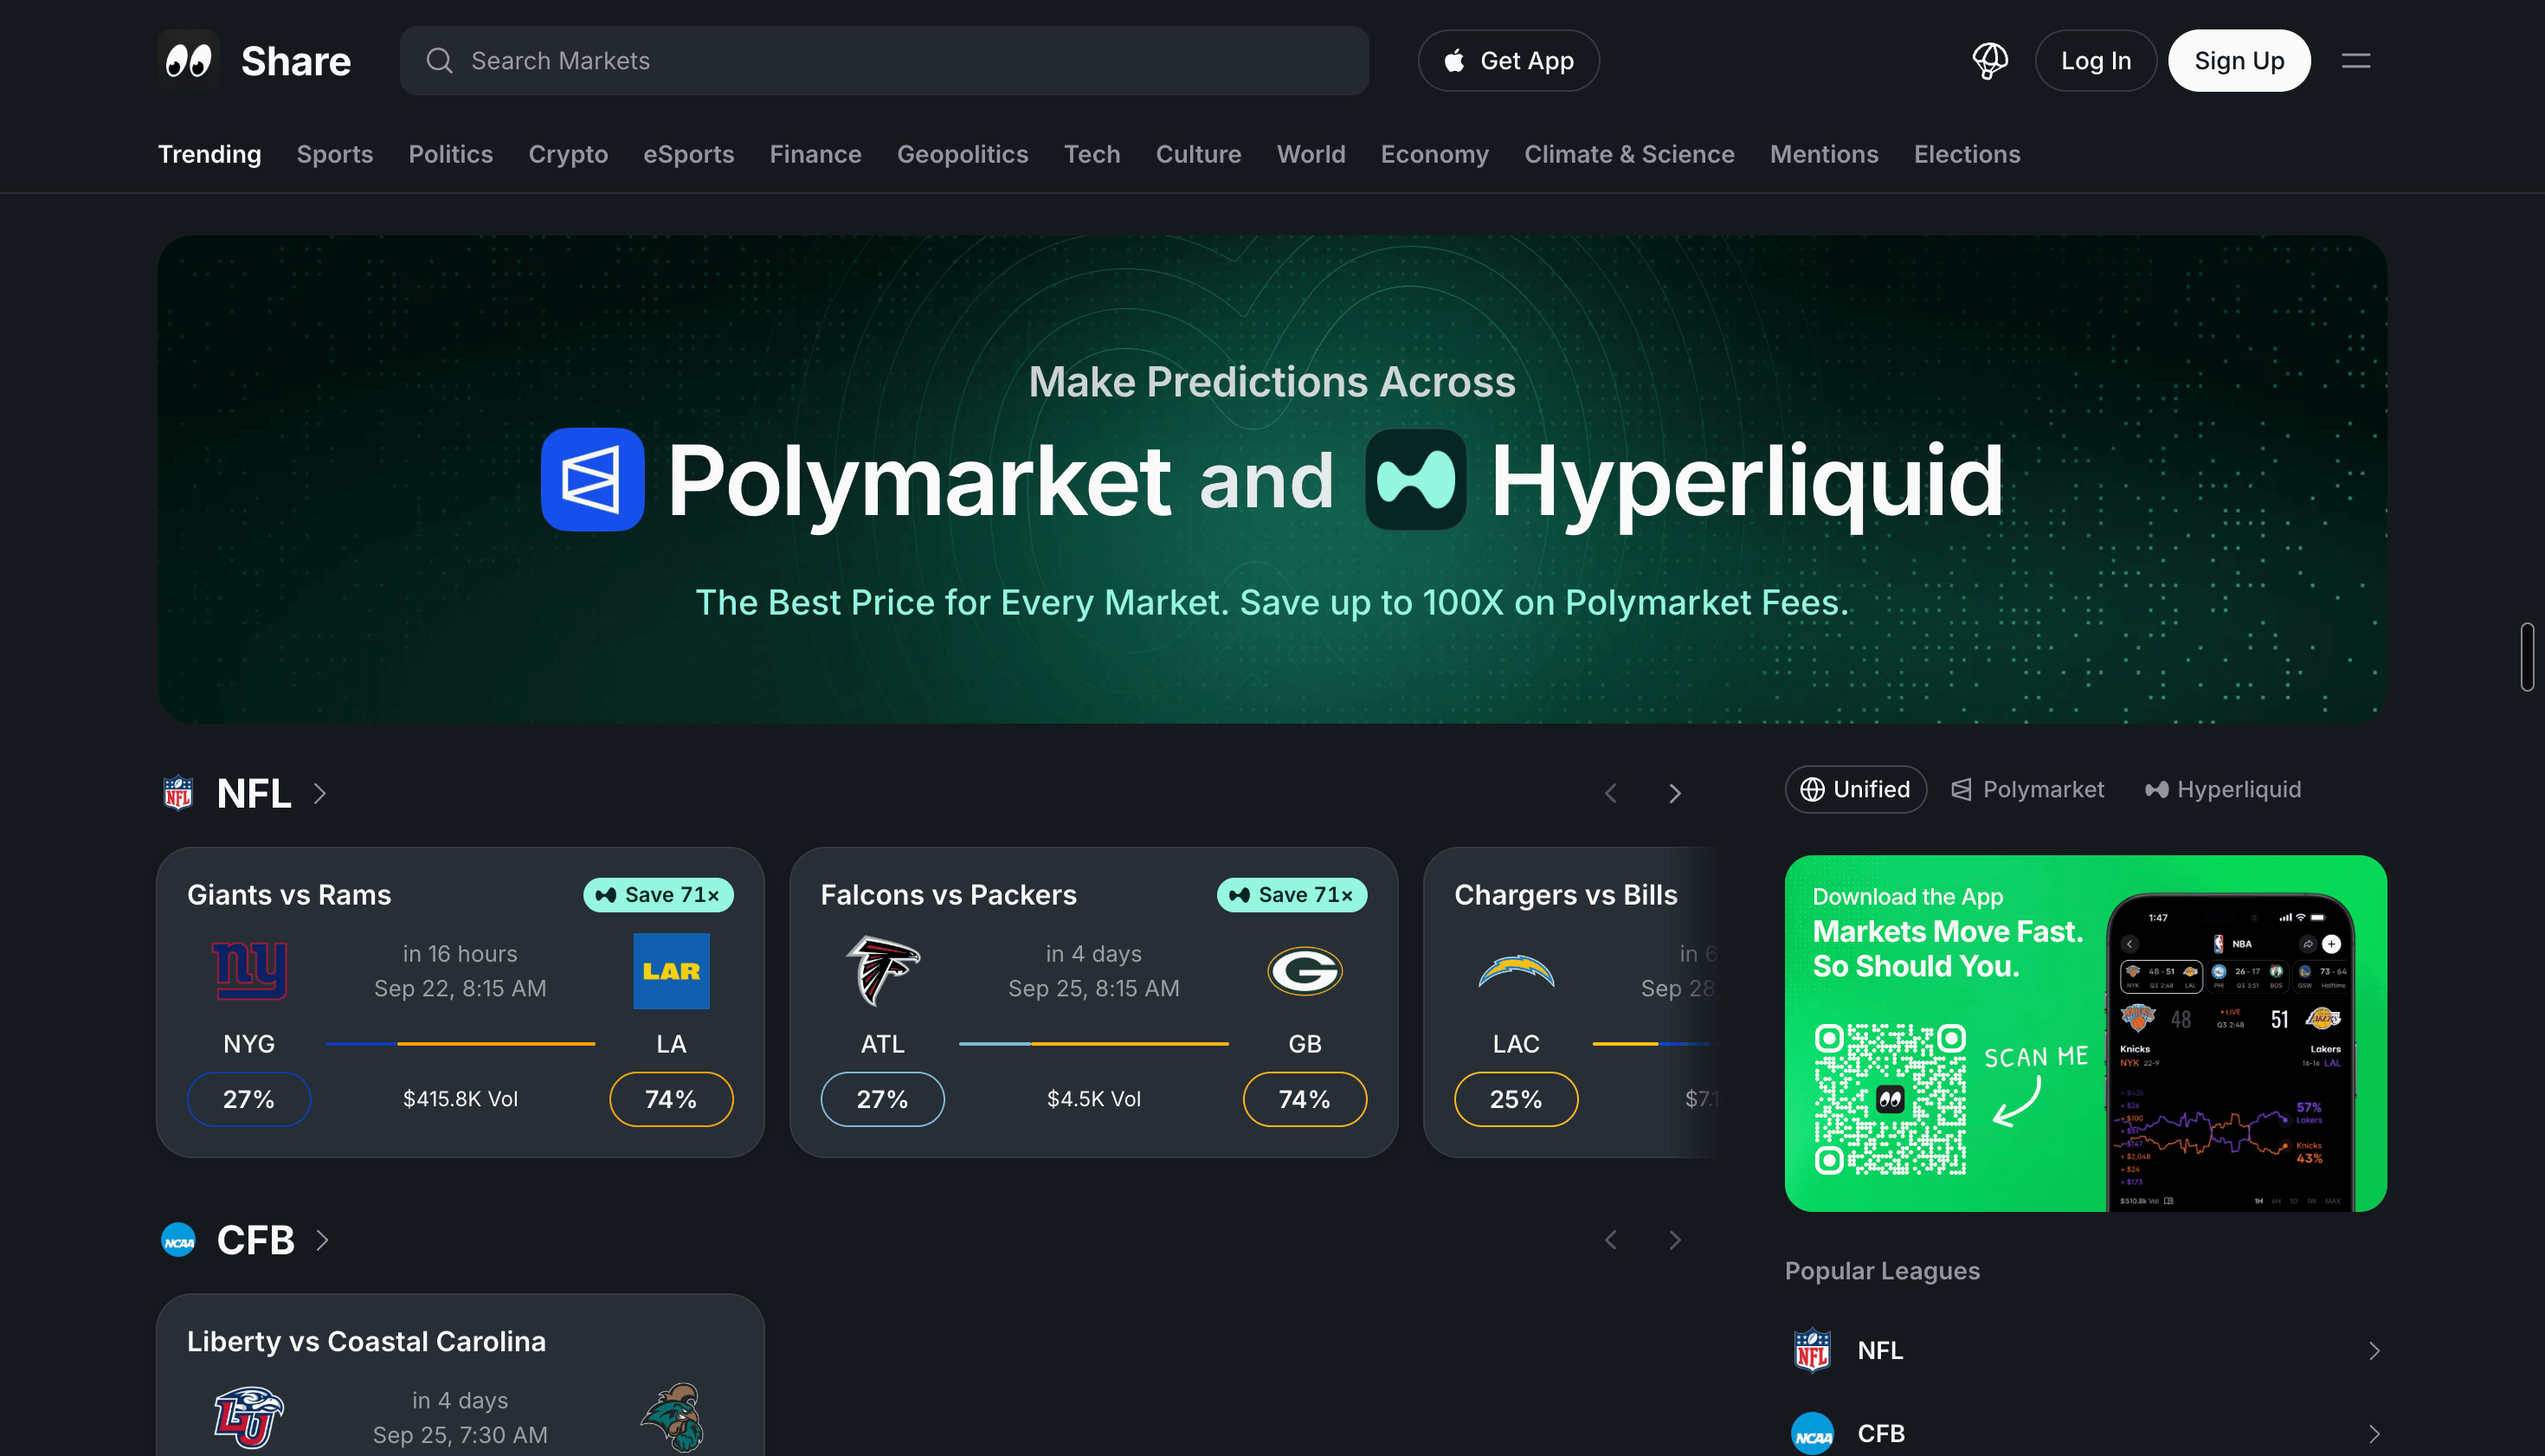The height and width of the screenshot is (1456, 2545).
Task: Switch to the eSports tab
Action: point(688,154)
